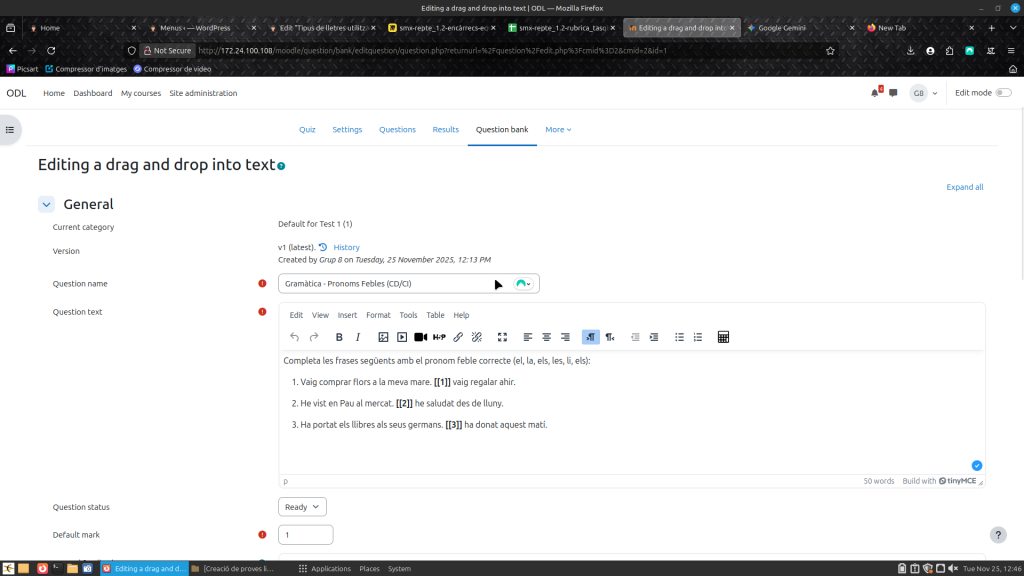The height and width of the screenshot is (576, 1024).
Task: Open the H5P insert tool
Action: (439, 337)
